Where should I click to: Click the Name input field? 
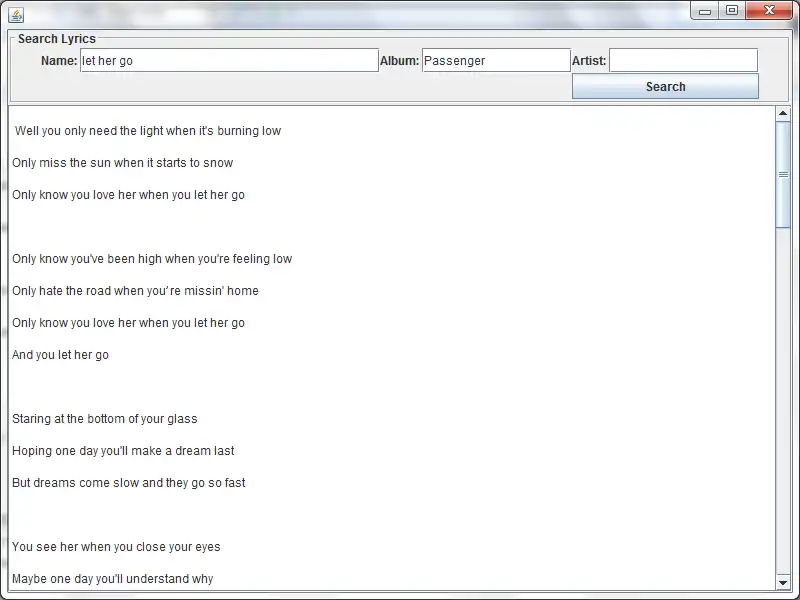pyautogui.click(x=229, y=60)
